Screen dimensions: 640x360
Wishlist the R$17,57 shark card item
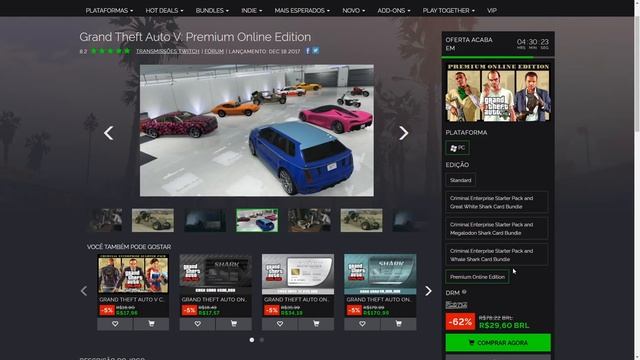tap(198, 324)
